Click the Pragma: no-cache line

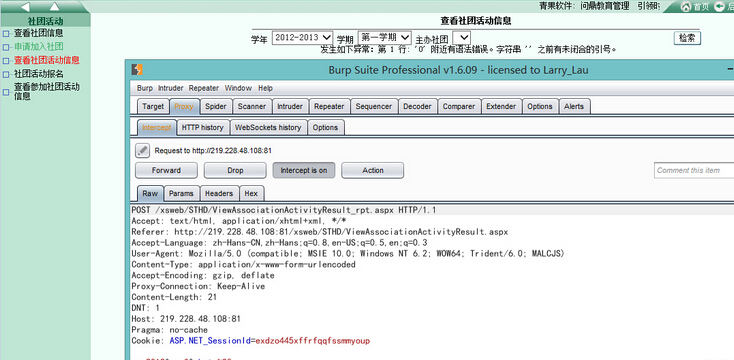click(x=169, y=330)
